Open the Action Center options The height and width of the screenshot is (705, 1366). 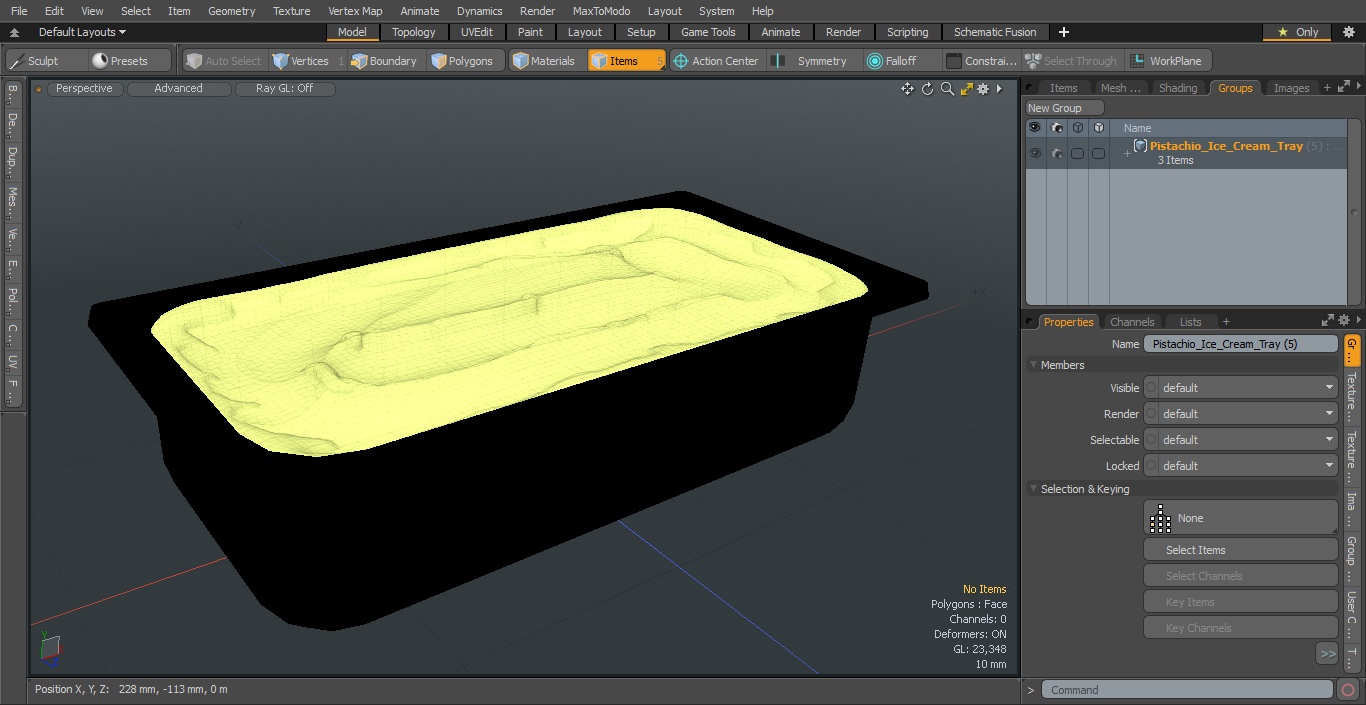pos(716,61)
